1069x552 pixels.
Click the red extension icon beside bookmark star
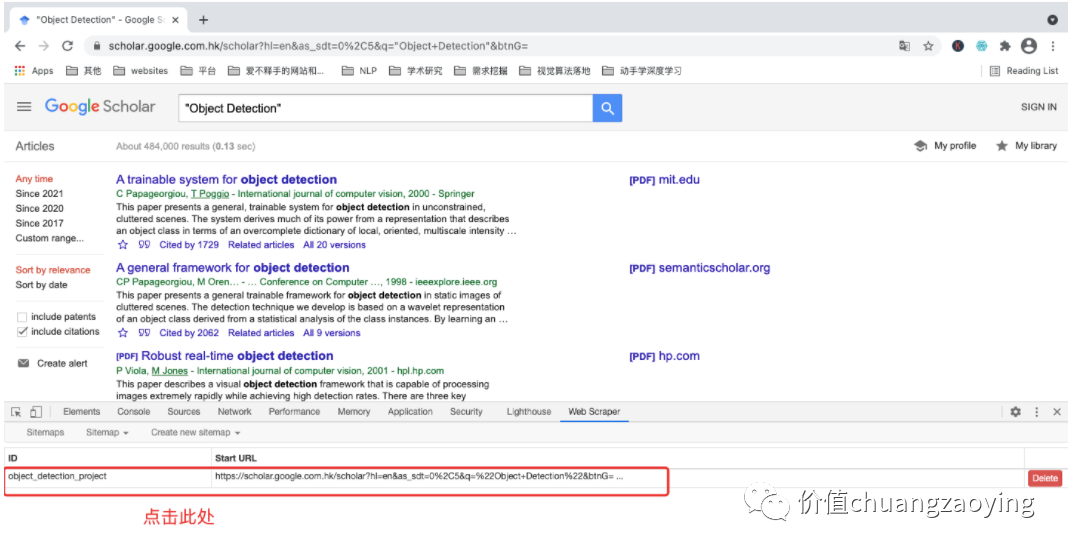pyautogui.click(x=958, y=46)
